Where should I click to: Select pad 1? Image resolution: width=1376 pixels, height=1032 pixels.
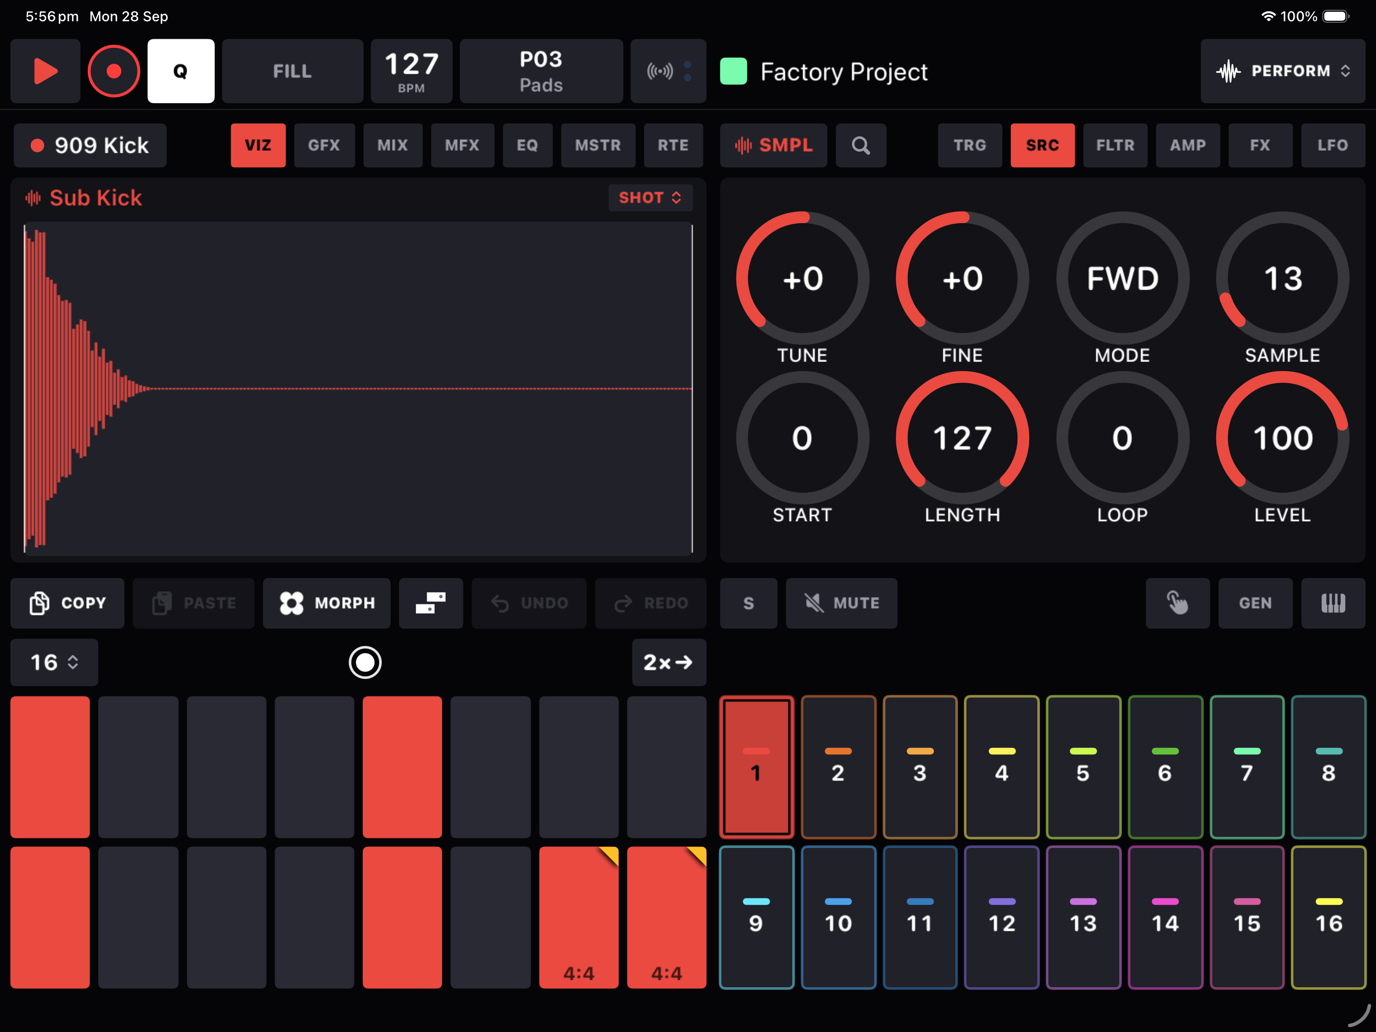click(757, 767)
